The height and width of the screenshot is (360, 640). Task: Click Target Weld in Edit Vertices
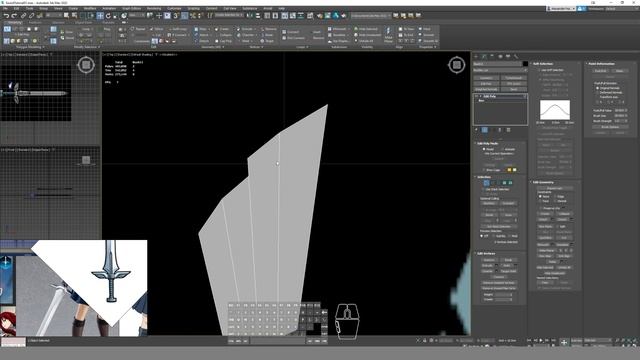(x=509, y=271)
